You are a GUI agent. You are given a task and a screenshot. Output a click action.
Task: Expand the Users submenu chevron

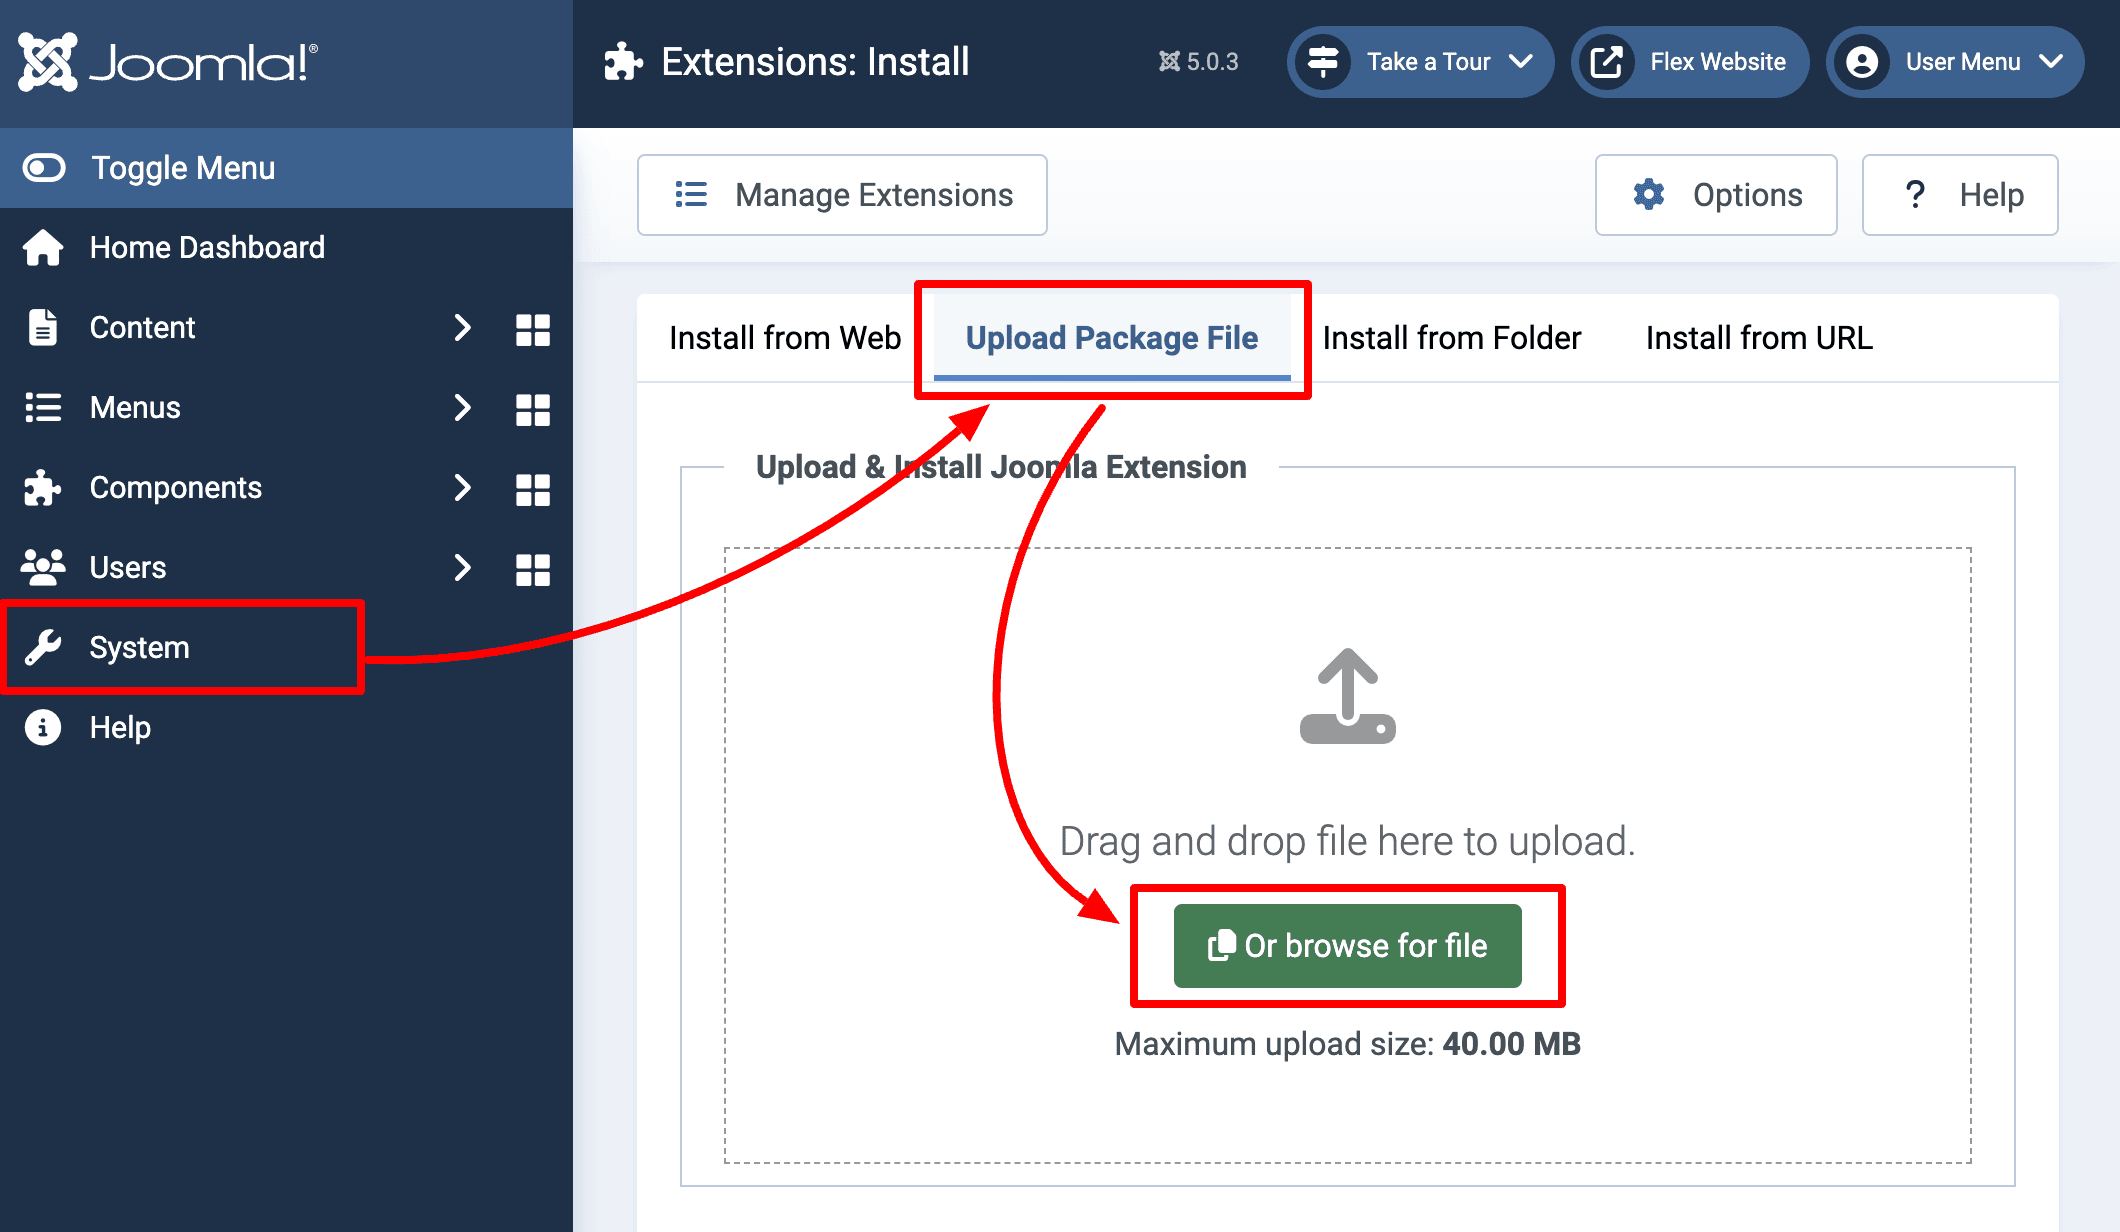pos(463,567)
